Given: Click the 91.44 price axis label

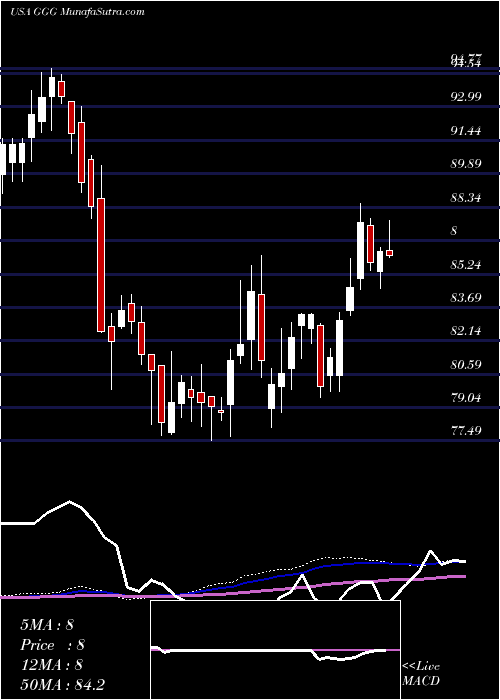Looking at the screenshot, I should tap(466, 131).
